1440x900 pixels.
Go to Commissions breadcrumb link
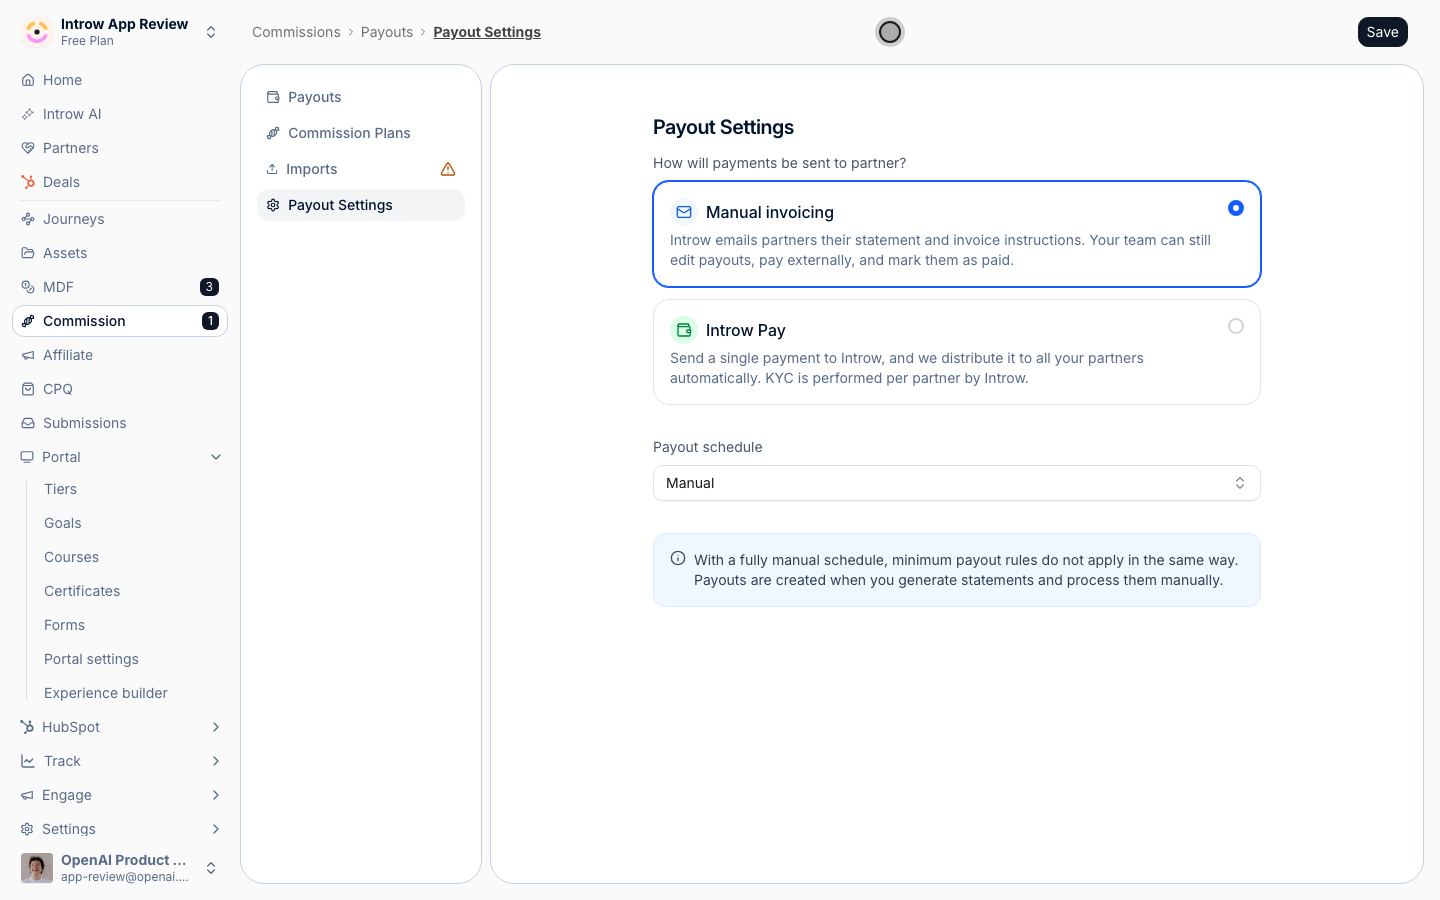(296, 32)
